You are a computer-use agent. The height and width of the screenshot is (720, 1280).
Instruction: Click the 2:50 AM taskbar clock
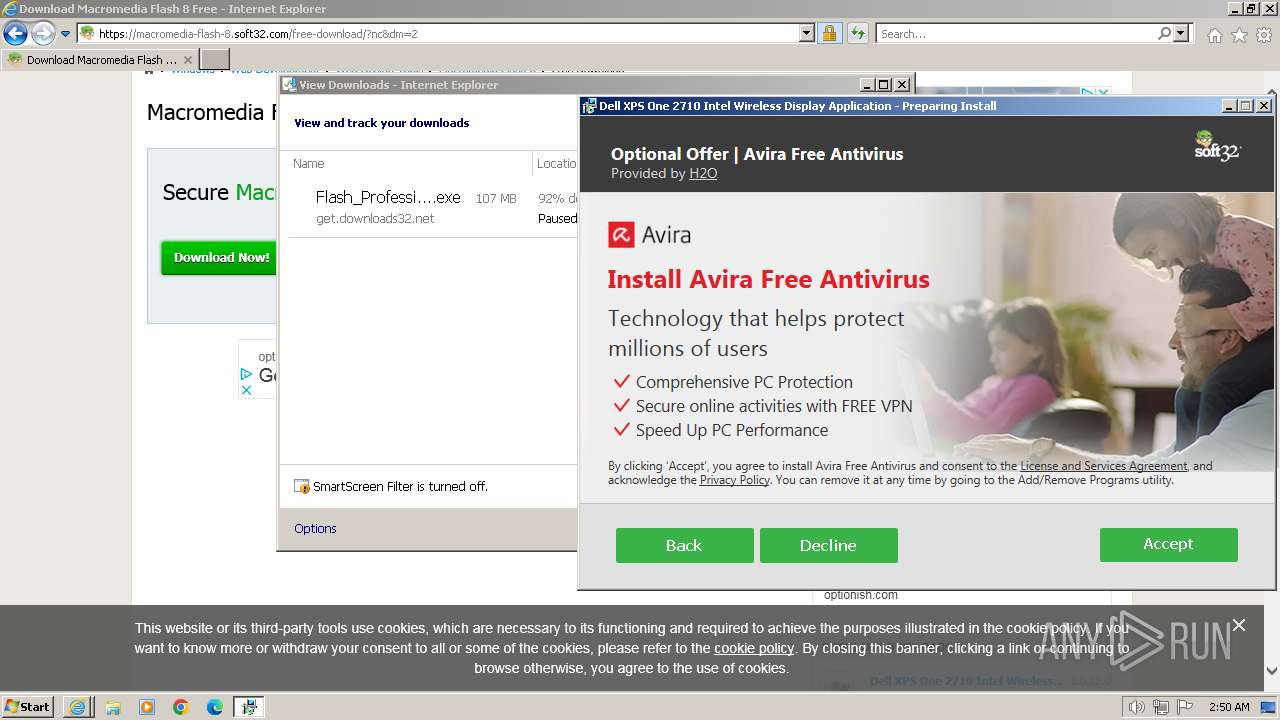(1228, 707)
